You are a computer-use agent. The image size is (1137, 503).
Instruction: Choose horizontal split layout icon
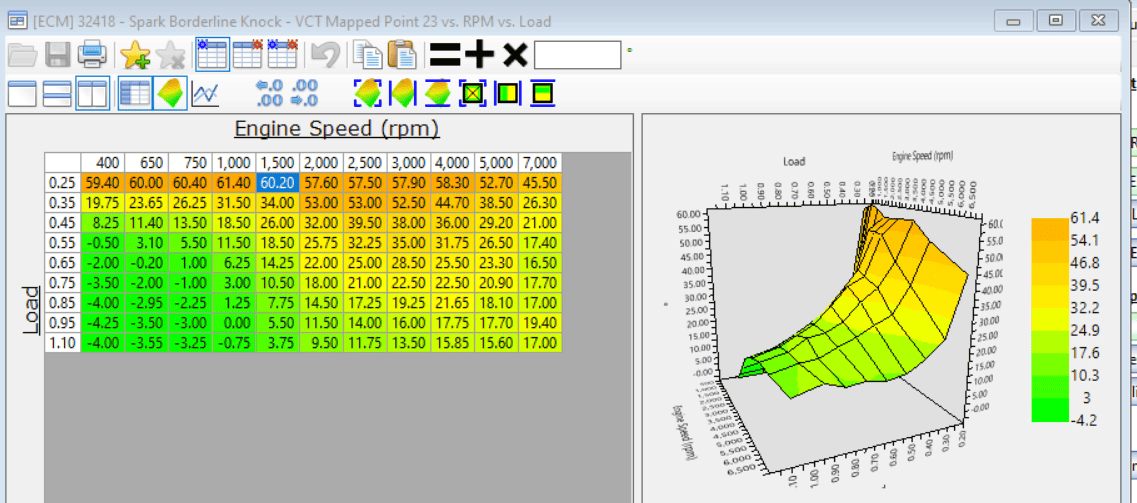click(57, 93)
